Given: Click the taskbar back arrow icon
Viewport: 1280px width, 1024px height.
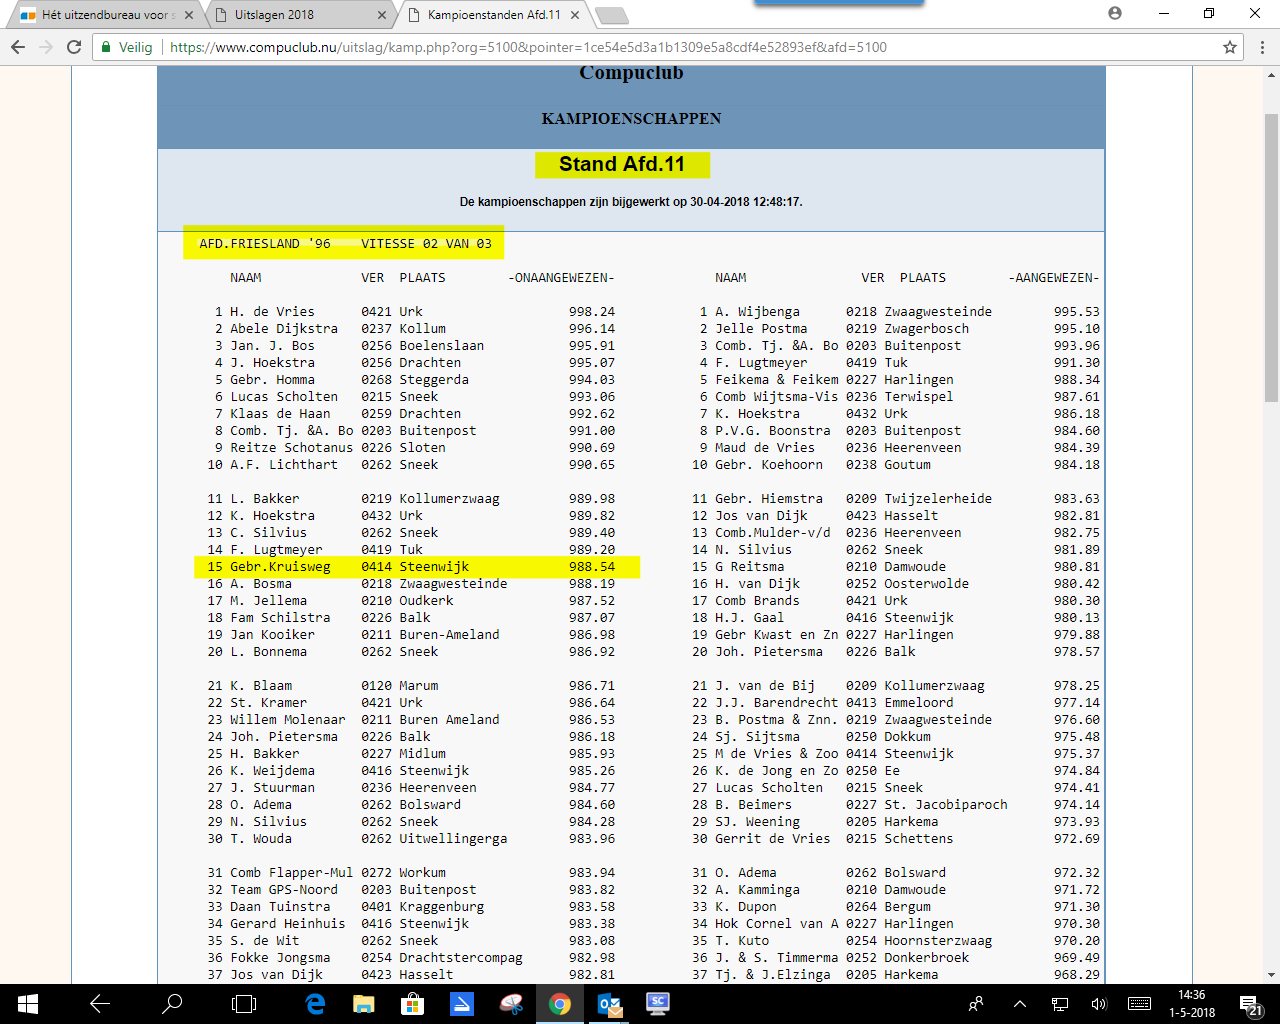Looking at the screenshot, I should 100,1004.
